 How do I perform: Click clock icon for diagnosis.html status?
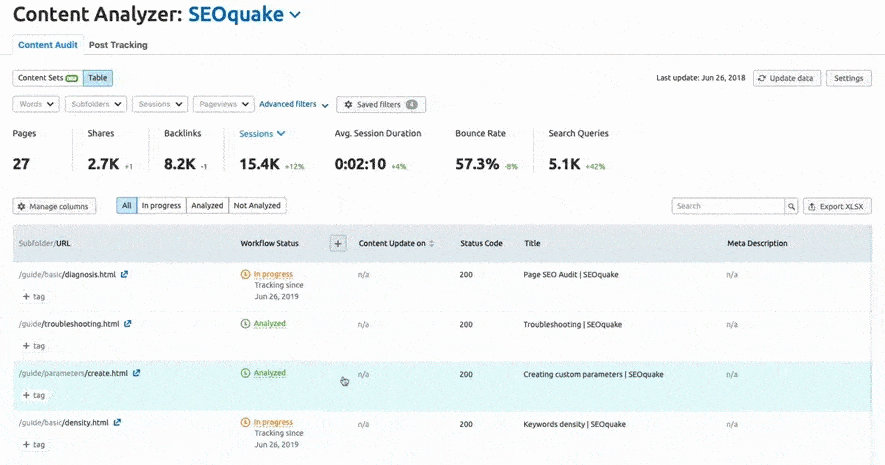coord(245,274)
